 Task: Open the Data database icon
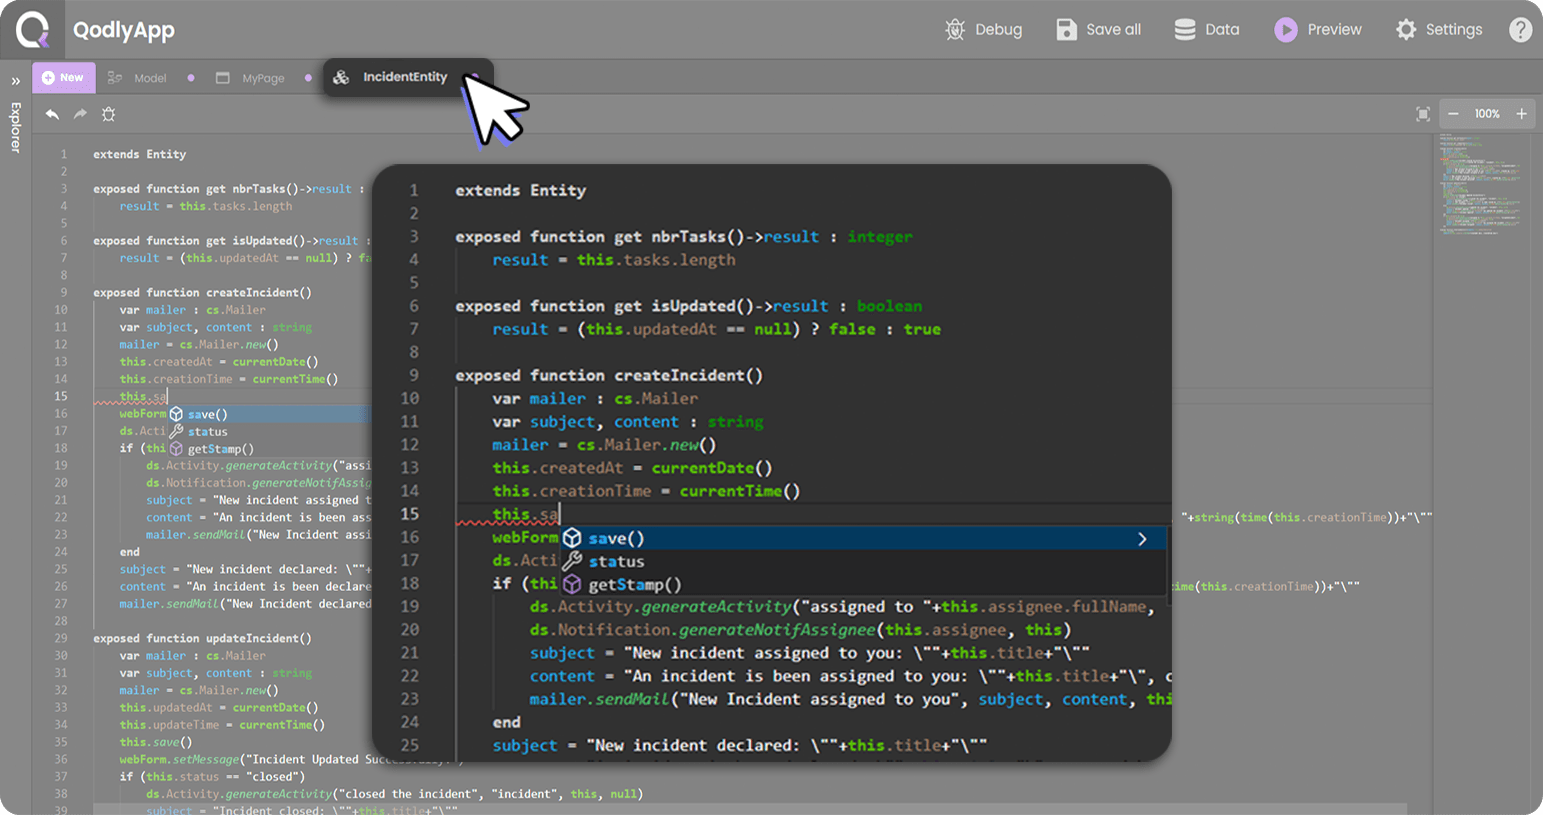coord(1185,30)
